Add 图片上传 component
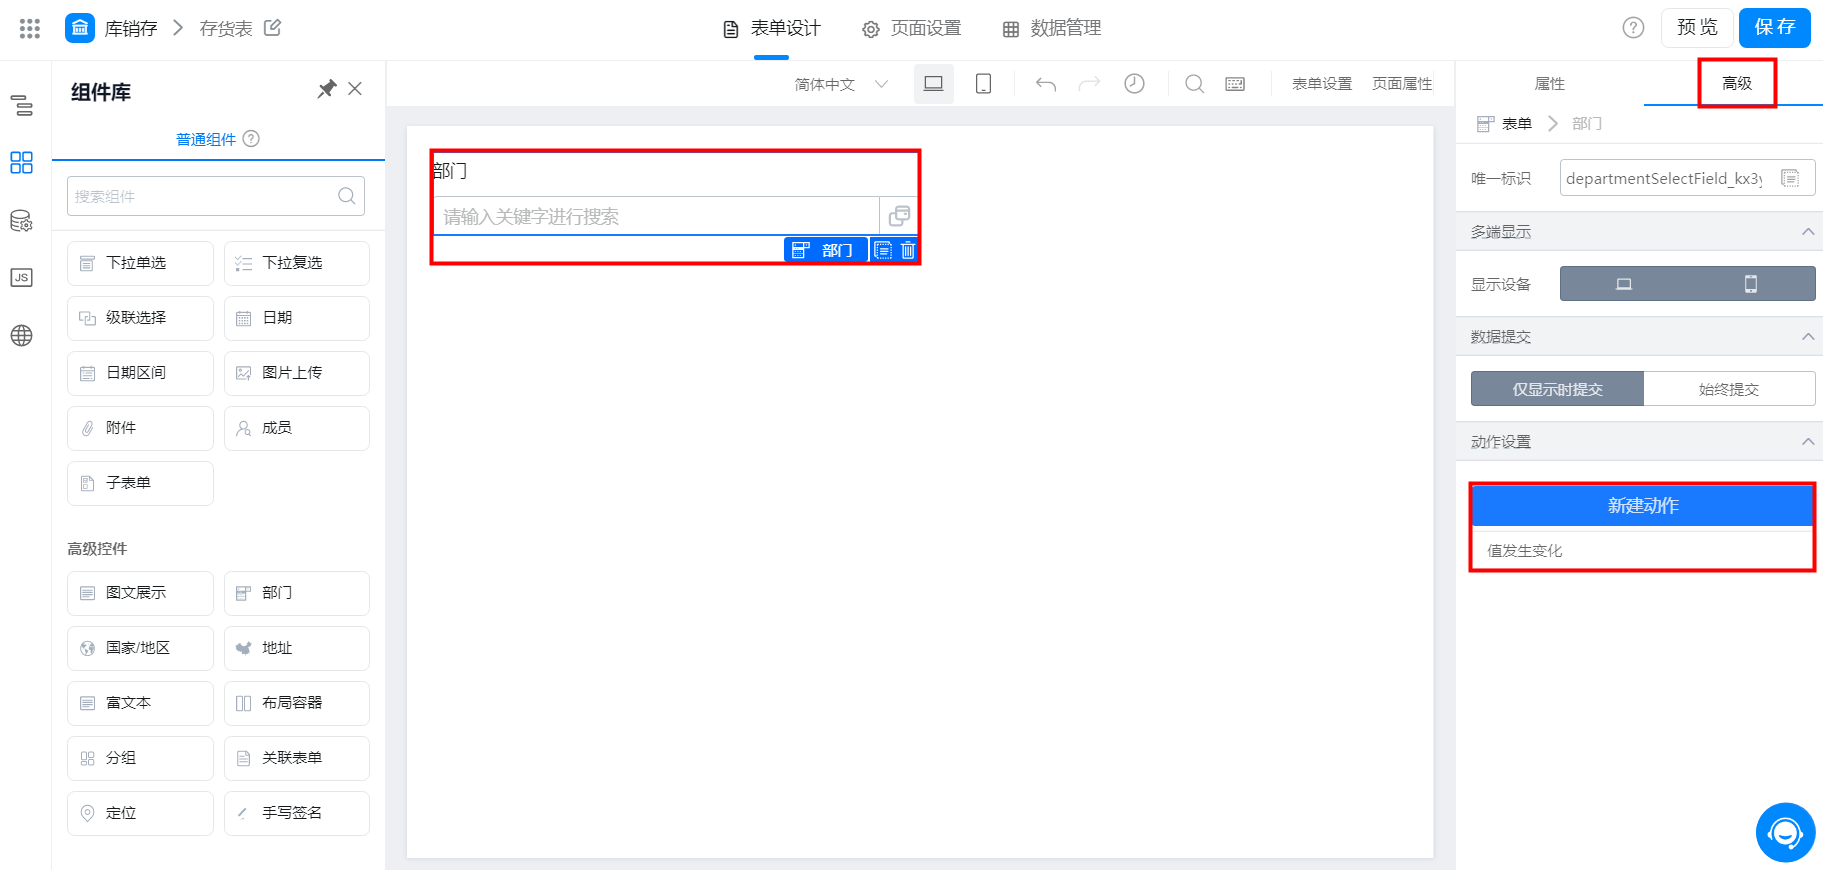Image resolution: width=1823 pixels, height=870 pixels. click(x=297, y=373)
